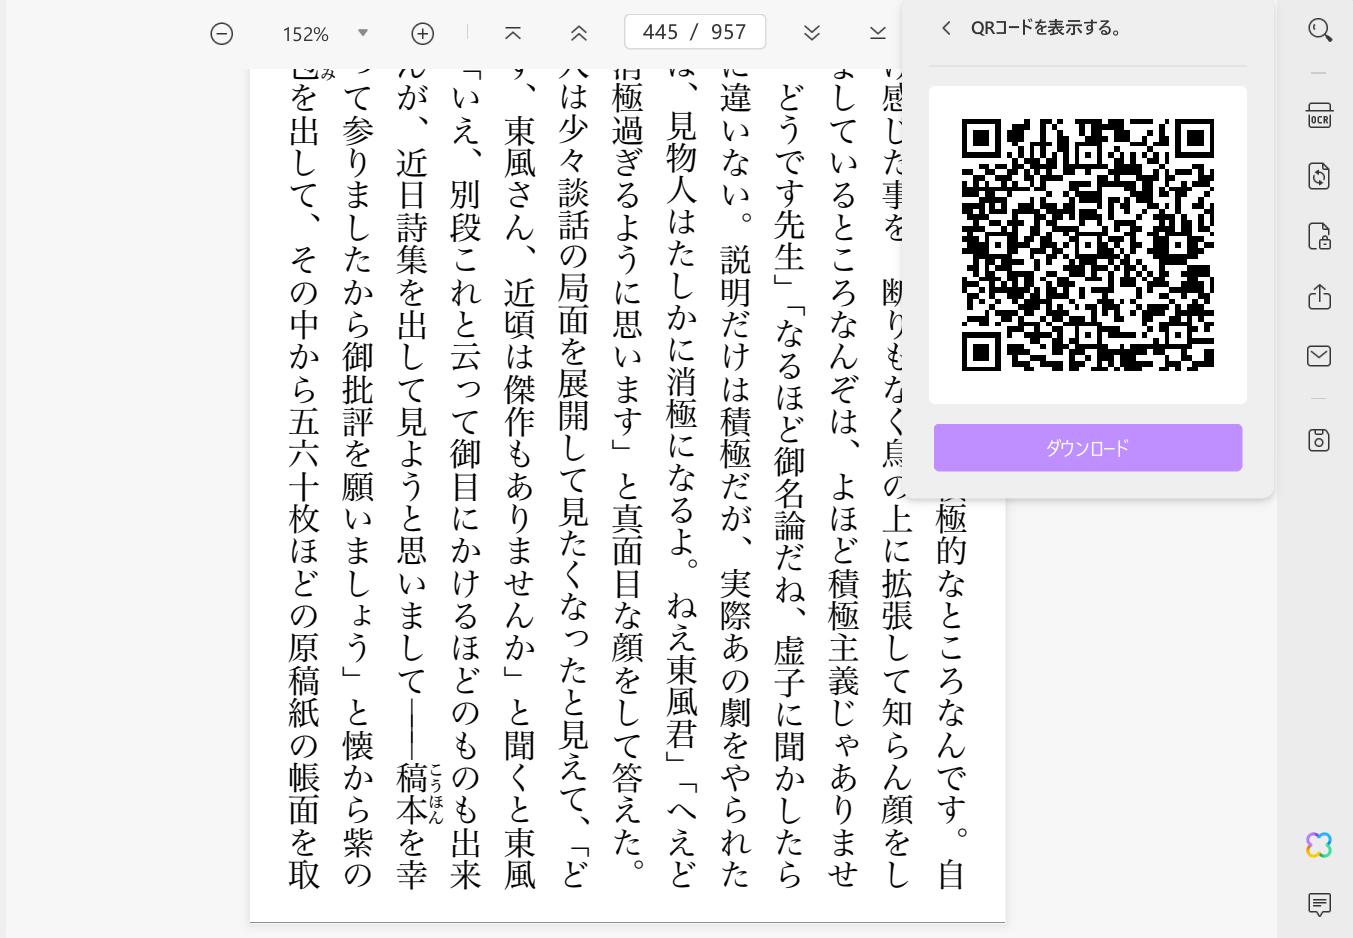Image resolution: width=1353 pixels, height=938 pixels.
Task: Zoom in with the plus icon
Action: coord(423,34)
